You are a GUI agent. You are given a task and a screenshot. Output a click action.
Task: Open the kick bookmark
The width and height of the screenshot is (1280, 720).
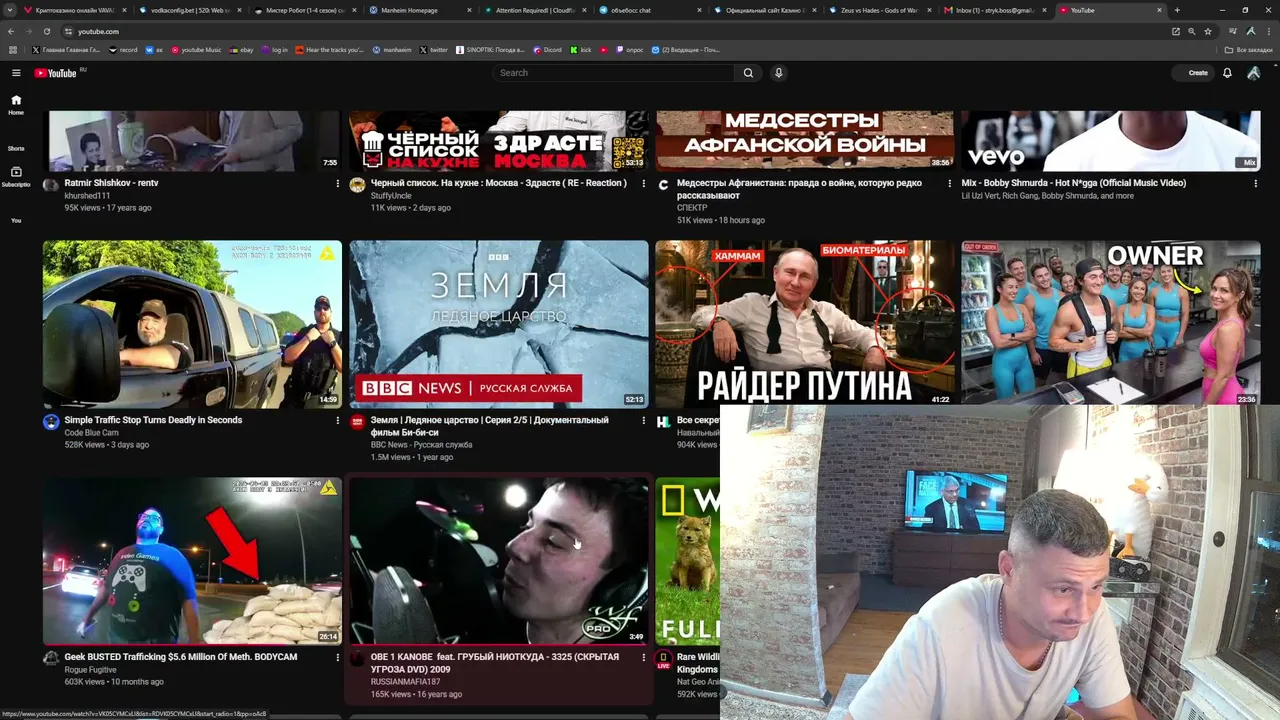(x=581, y=49)
